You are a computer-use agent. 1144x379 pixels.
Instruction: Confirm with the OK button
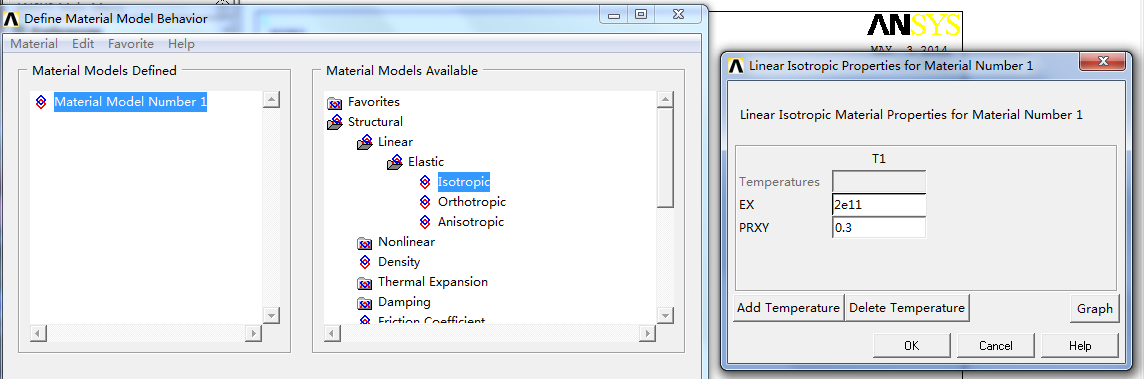911,346
